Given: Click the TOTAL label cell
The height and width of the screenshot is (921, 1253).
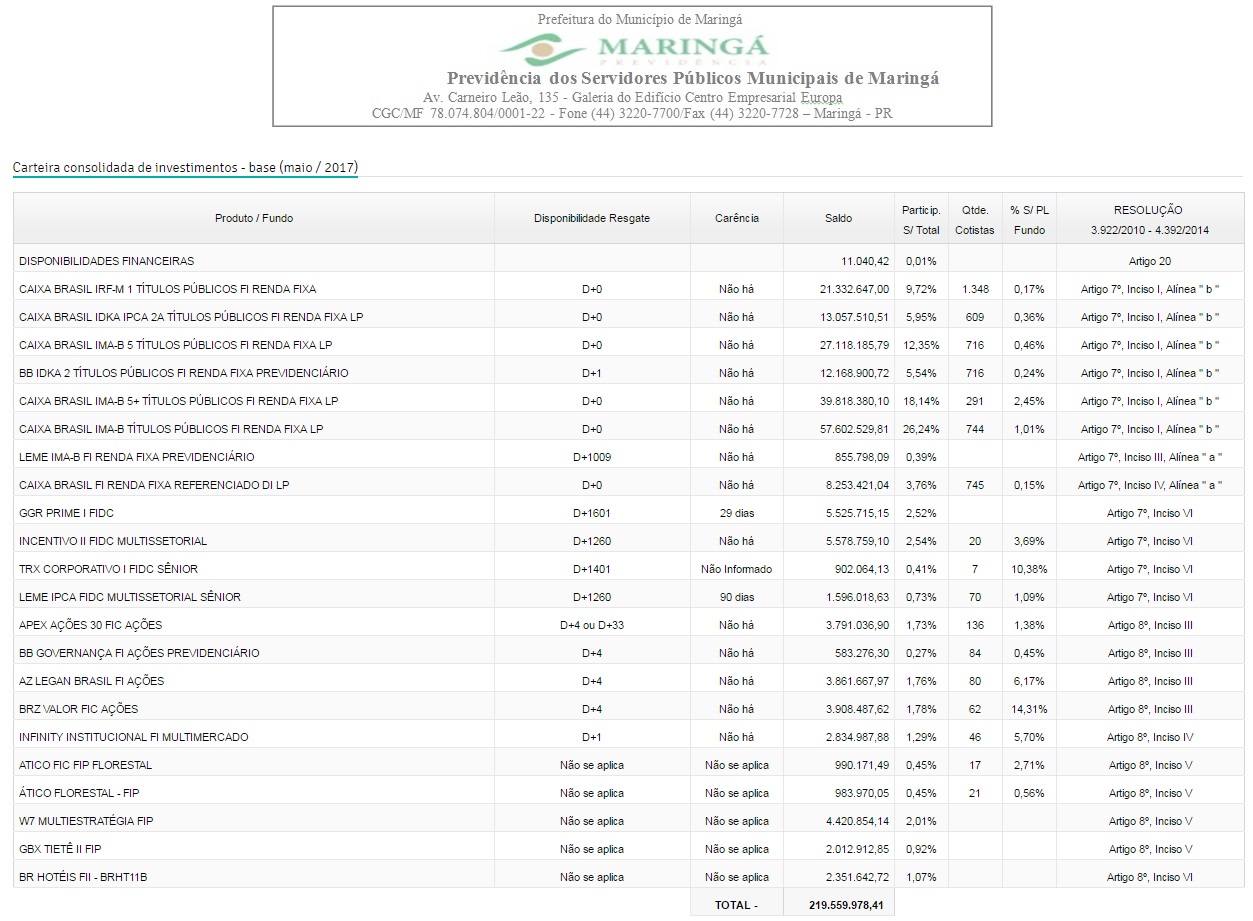Looking at the screenshot, I should 736,905.
